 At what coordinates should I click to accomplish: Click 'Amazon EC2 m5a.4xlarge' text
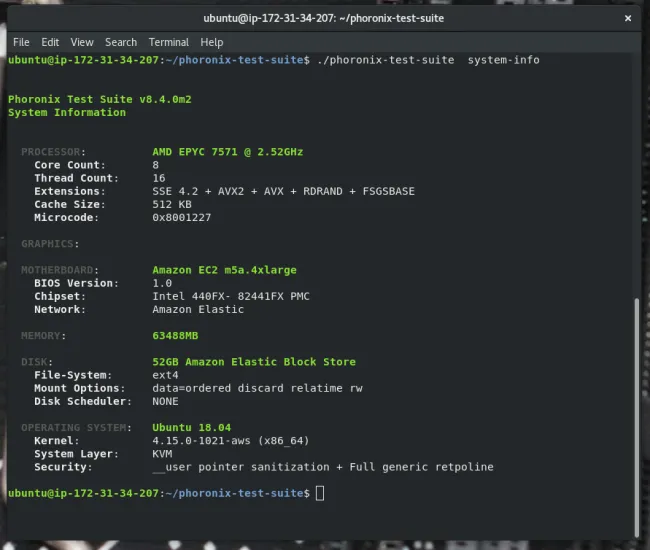[224, 270]
